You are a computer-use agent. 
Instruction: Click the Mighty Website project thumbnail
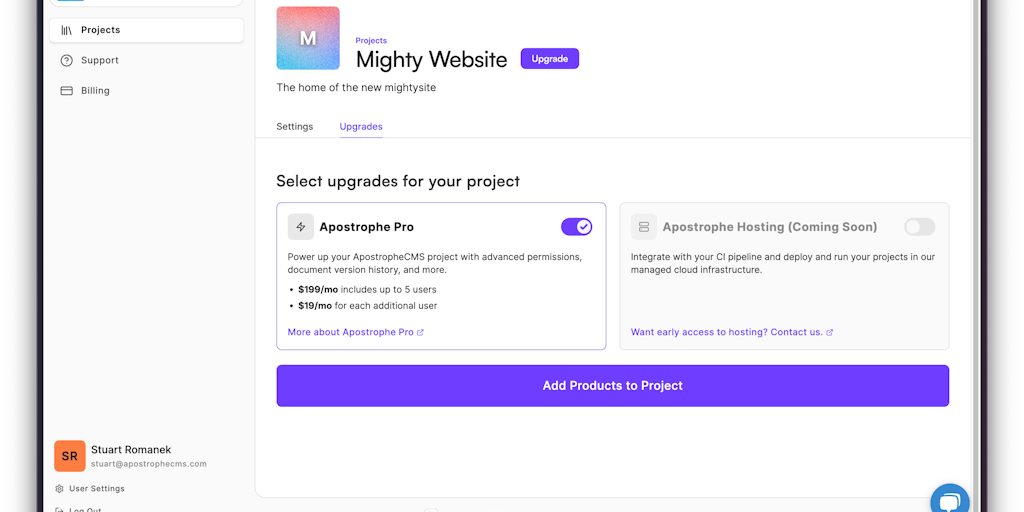(x=308, y=38)
